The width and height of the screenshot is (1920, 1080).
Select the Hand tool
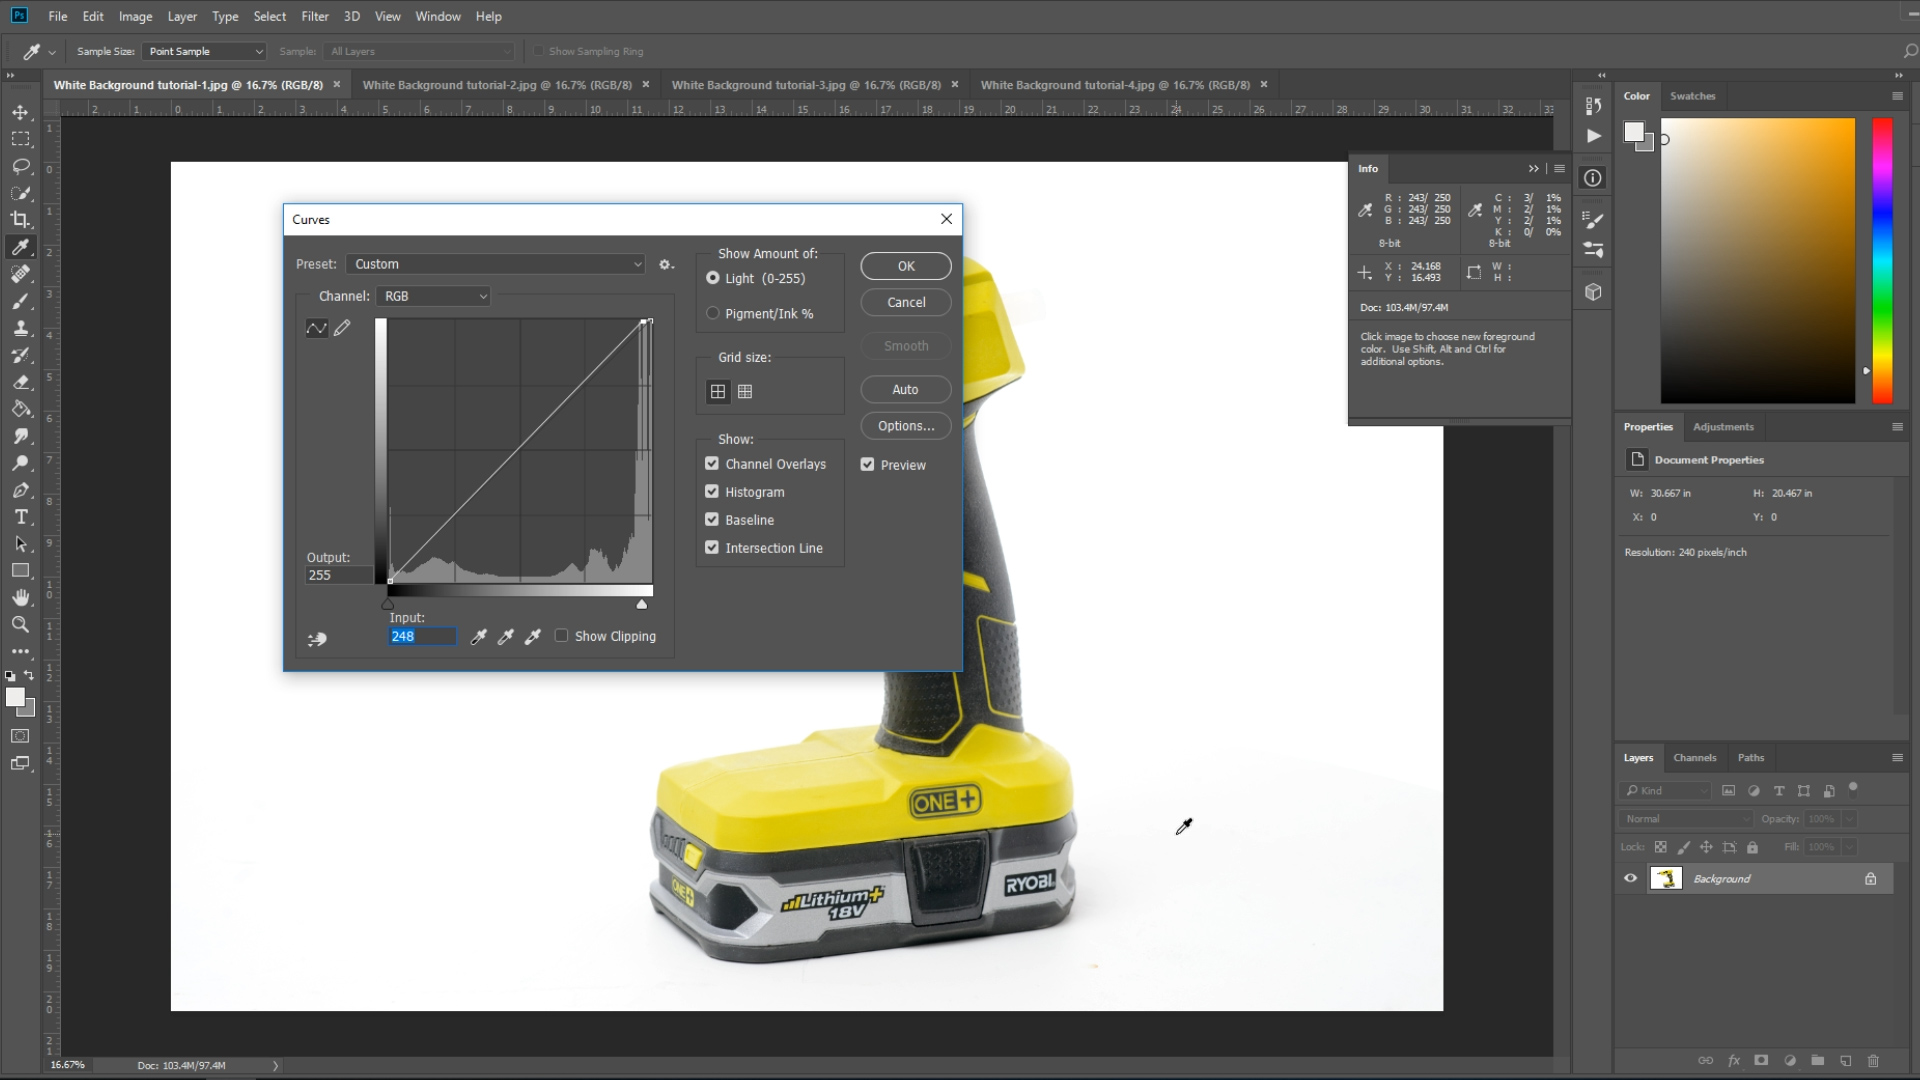20,598
